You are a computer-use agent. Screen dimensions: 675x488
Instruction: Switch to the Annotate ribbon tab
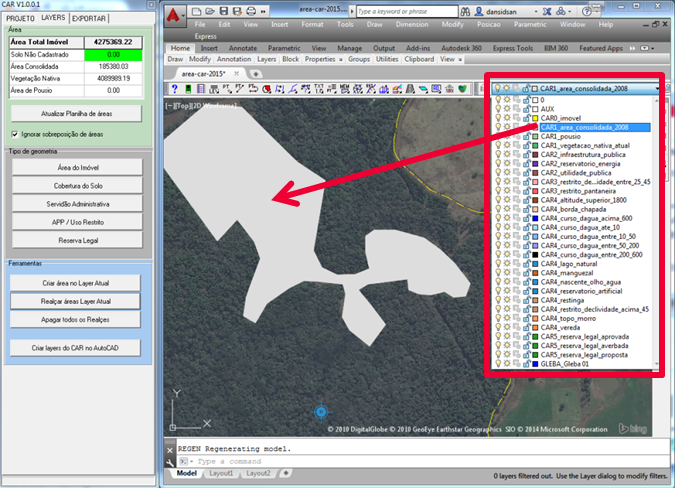pos(243,48)
